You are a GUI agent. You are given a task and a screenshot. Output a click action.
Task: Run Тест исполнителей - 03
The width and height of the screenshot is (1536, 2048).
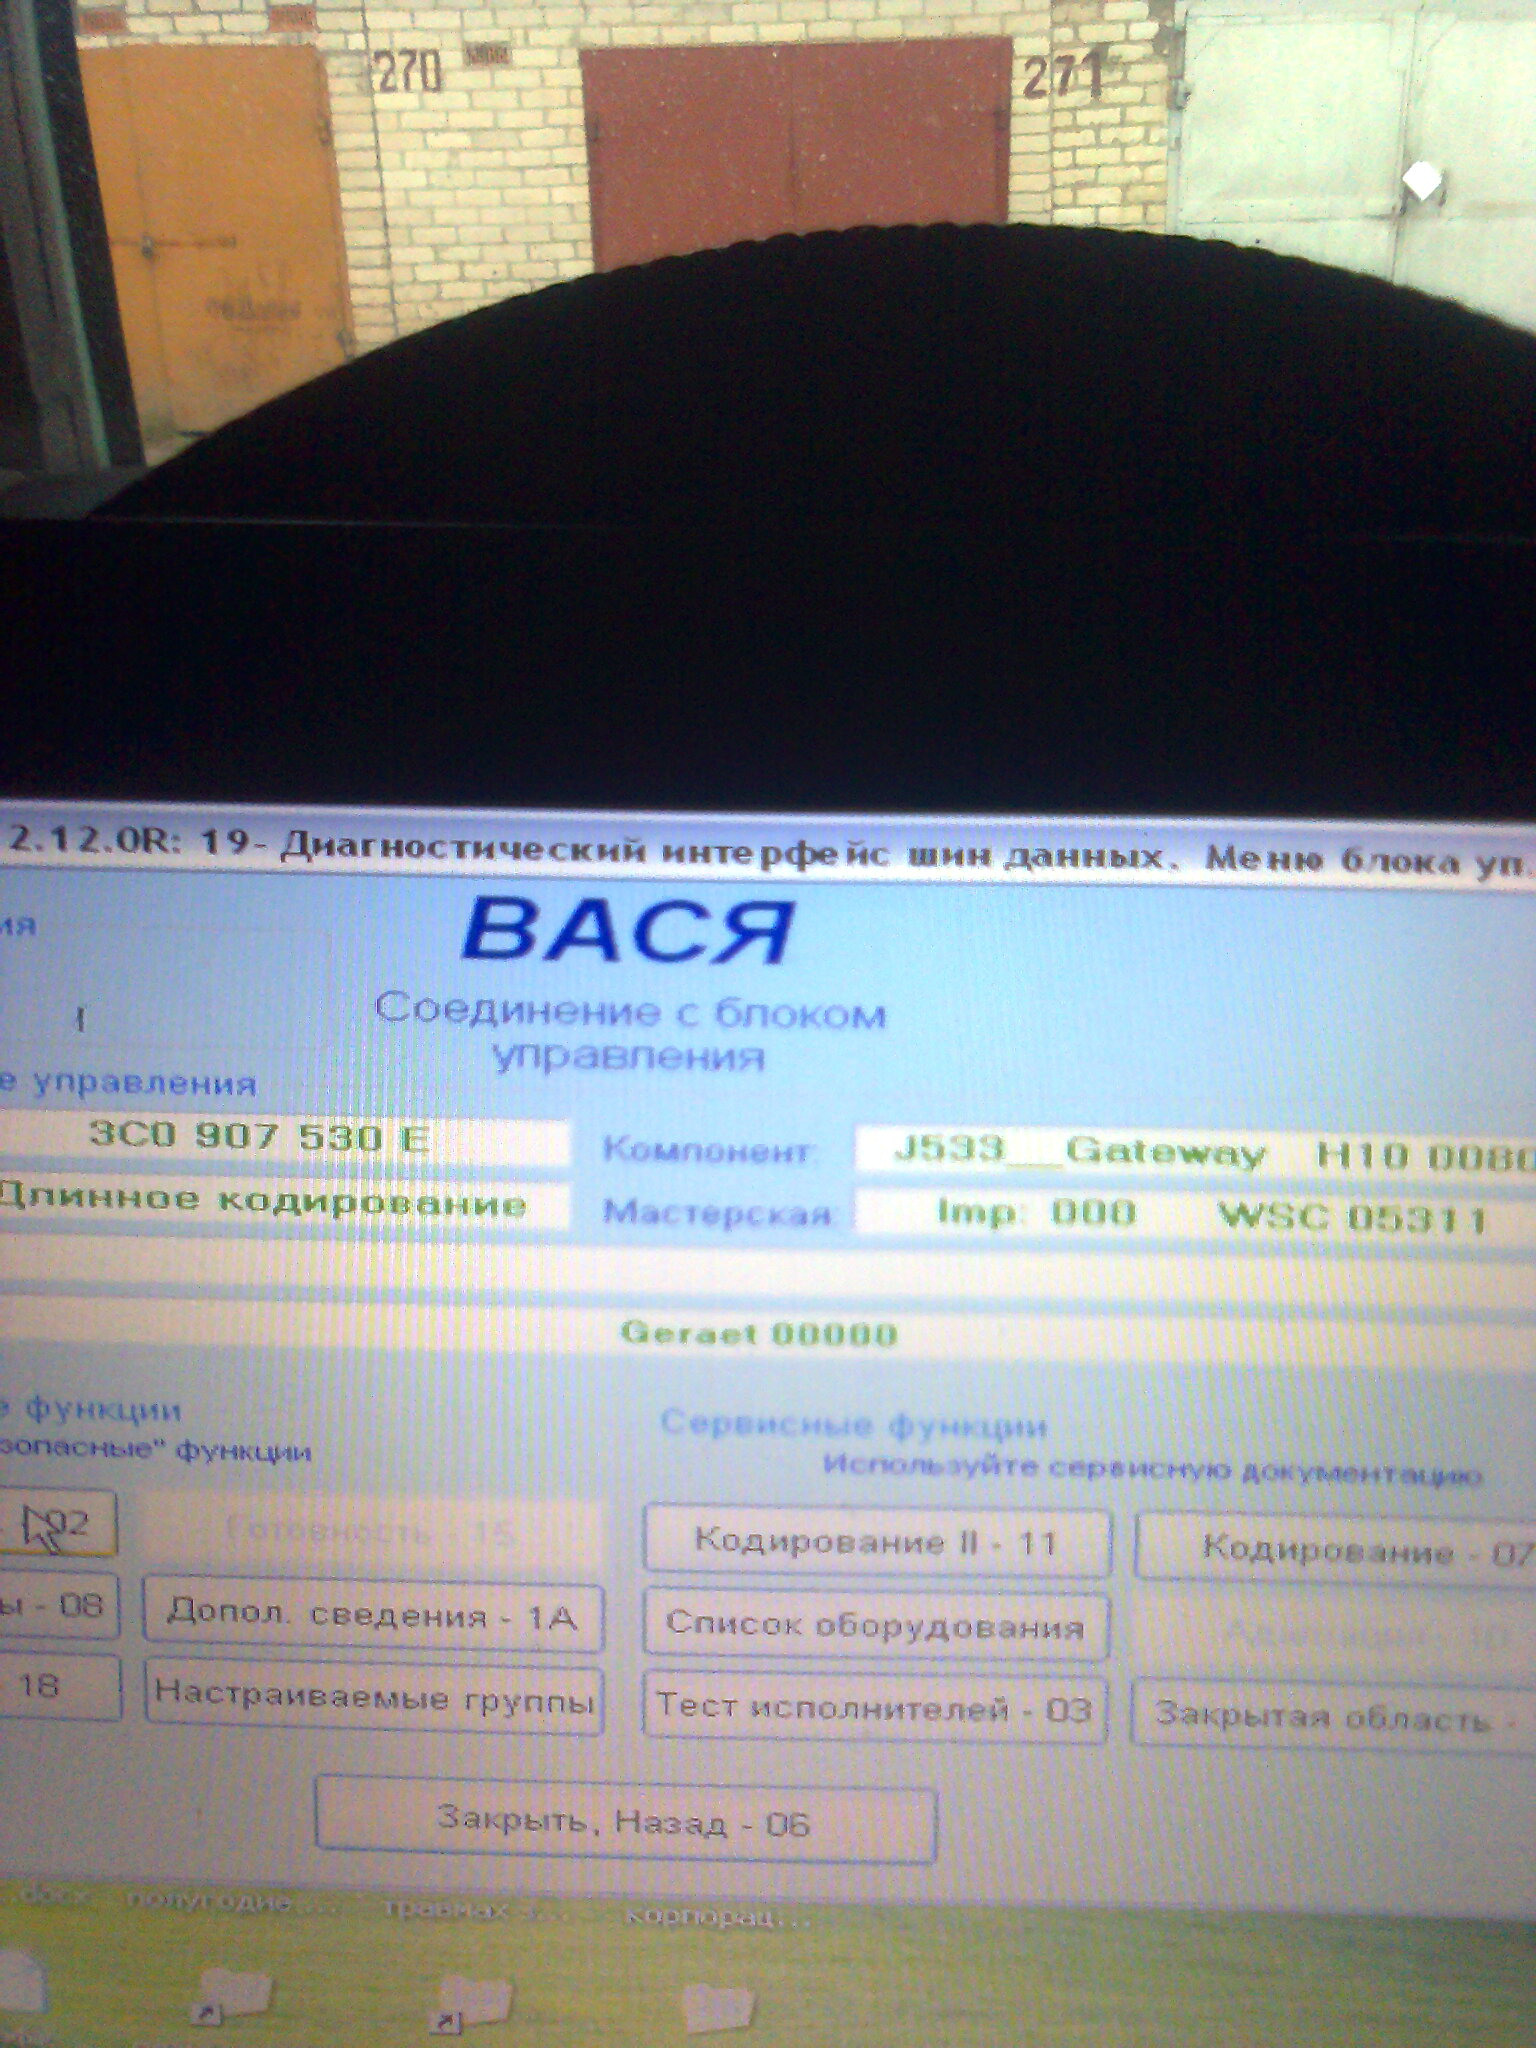click(874, 1707)
